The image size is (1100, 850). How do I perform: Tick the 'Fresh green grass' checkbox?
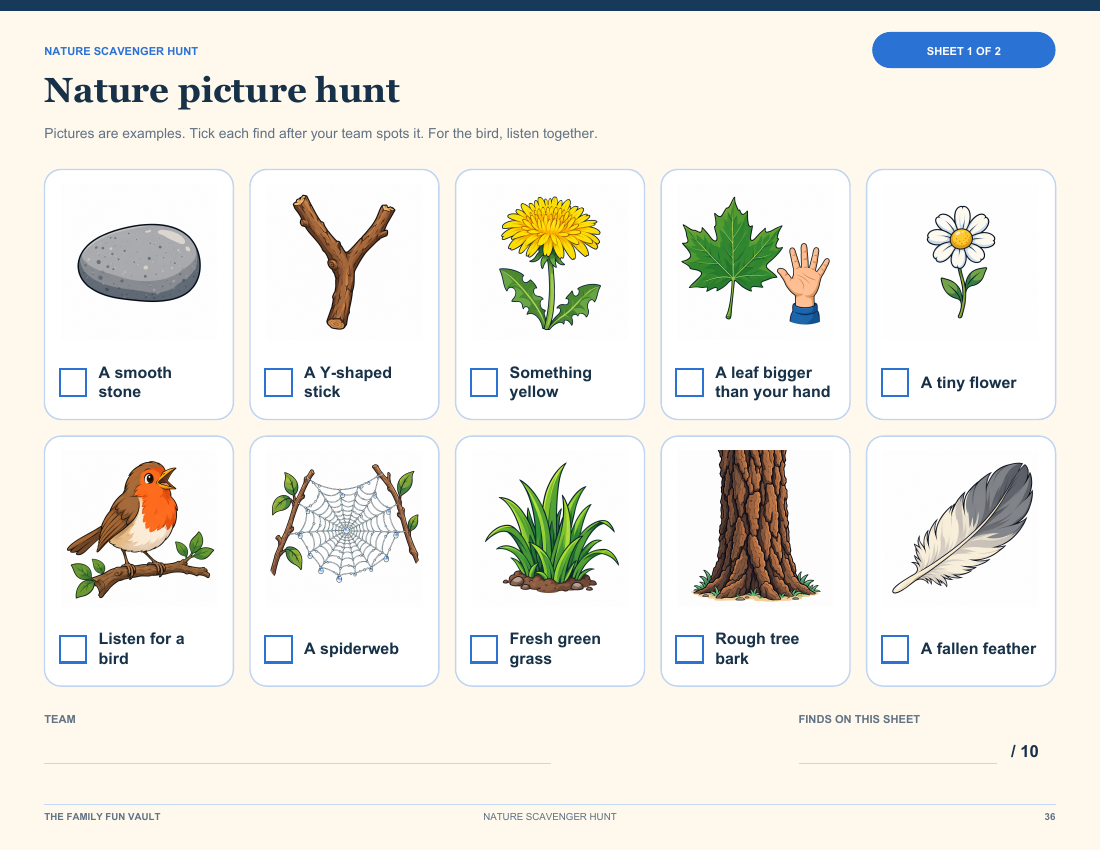[484, 649]
